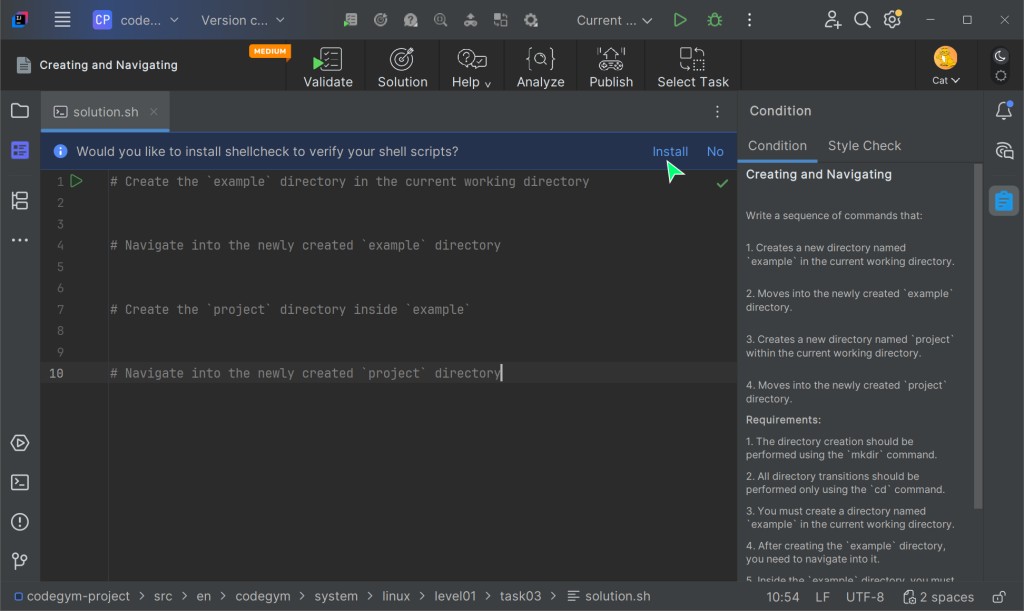Show the Notifications bell panel
The image size is (1024, 611).
[x=1004, y=111]
